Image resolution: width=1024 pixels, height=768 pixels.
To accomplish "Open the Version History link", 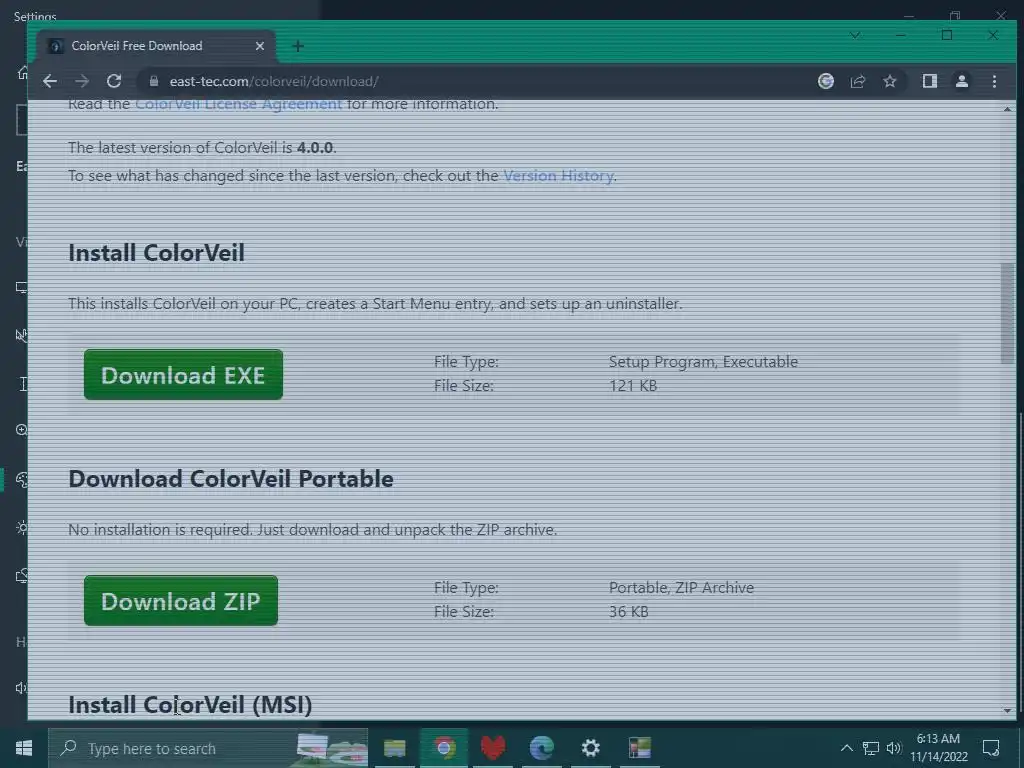I will click(558, 176).
